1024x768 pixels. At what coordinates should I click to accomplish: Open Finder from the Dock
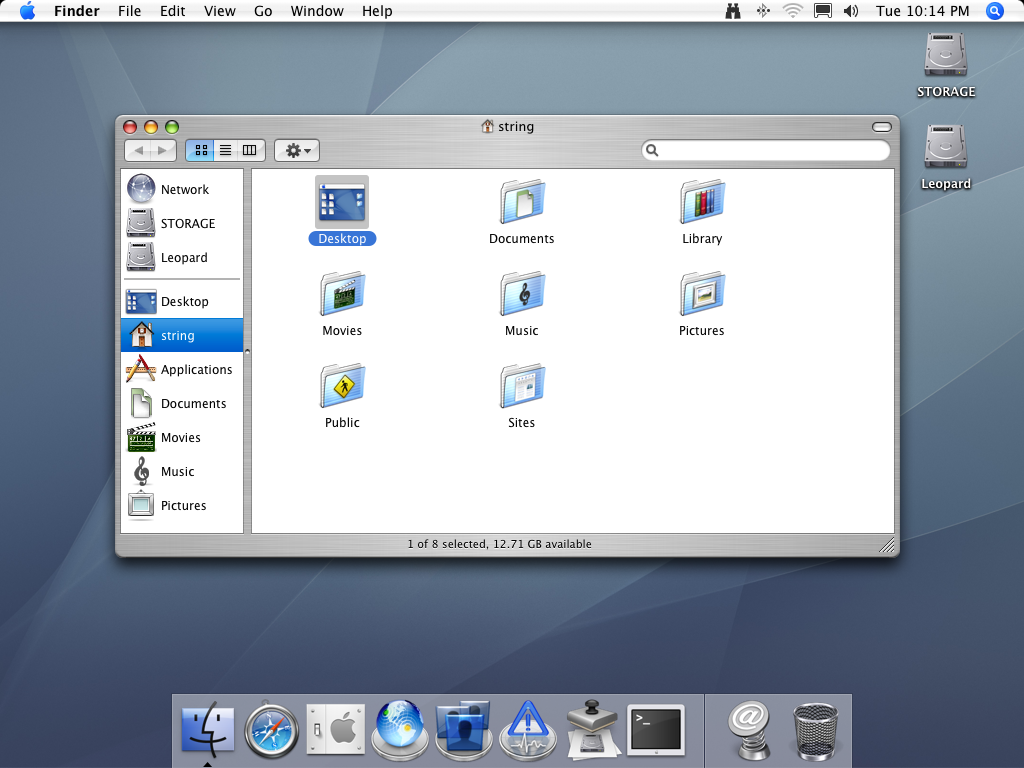pos(208,729)
